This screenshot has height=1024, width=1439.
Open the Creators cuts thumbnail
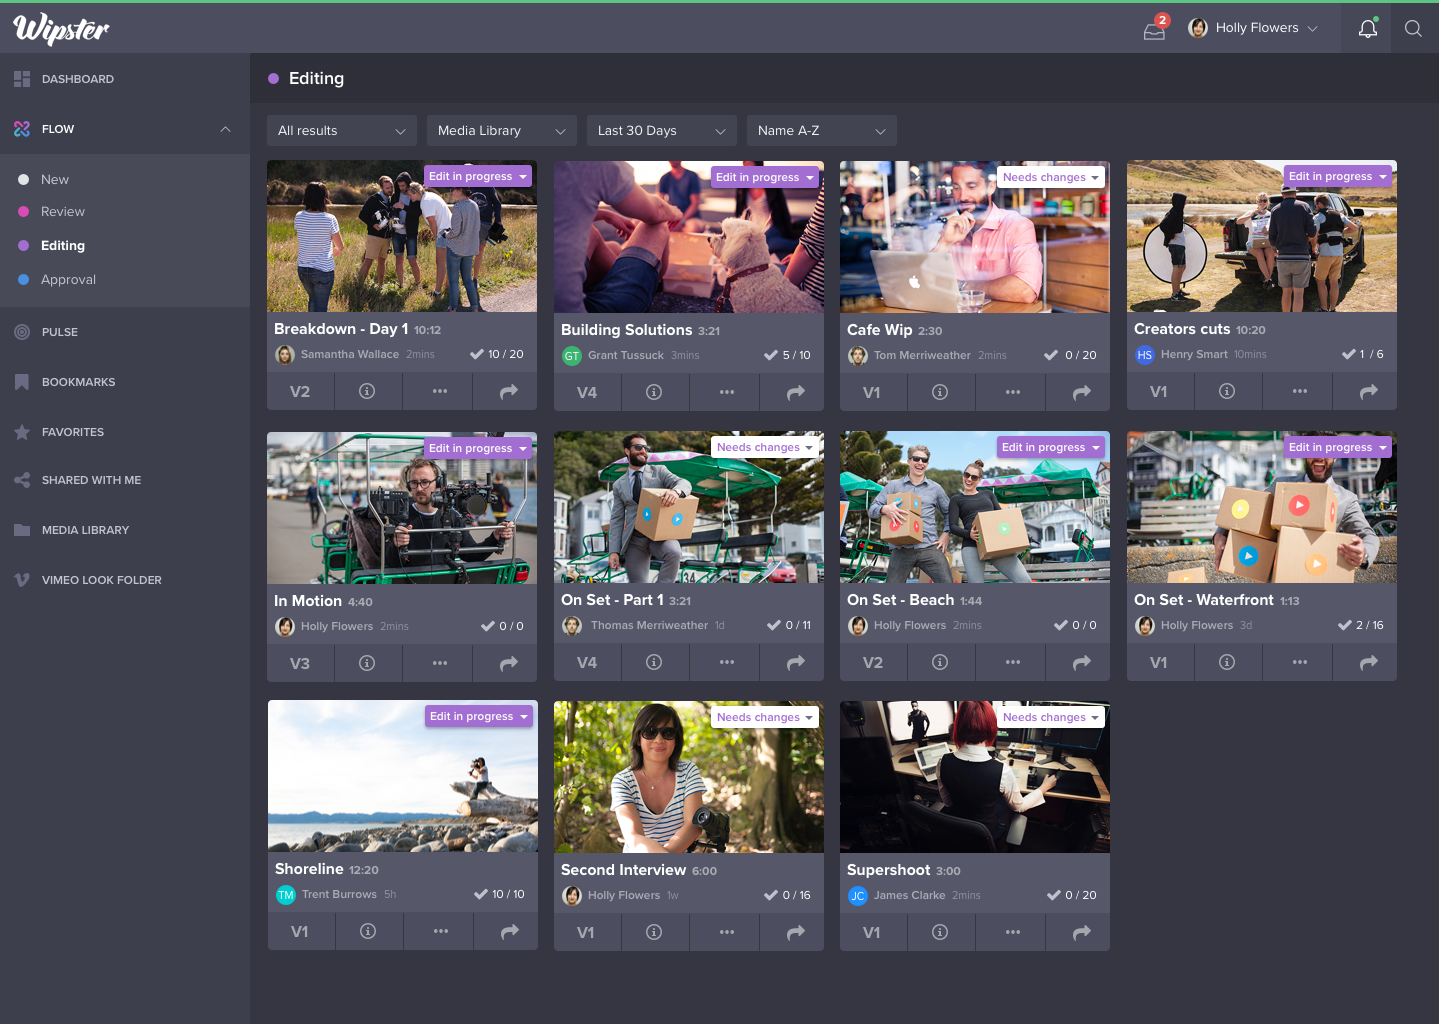1262,236
